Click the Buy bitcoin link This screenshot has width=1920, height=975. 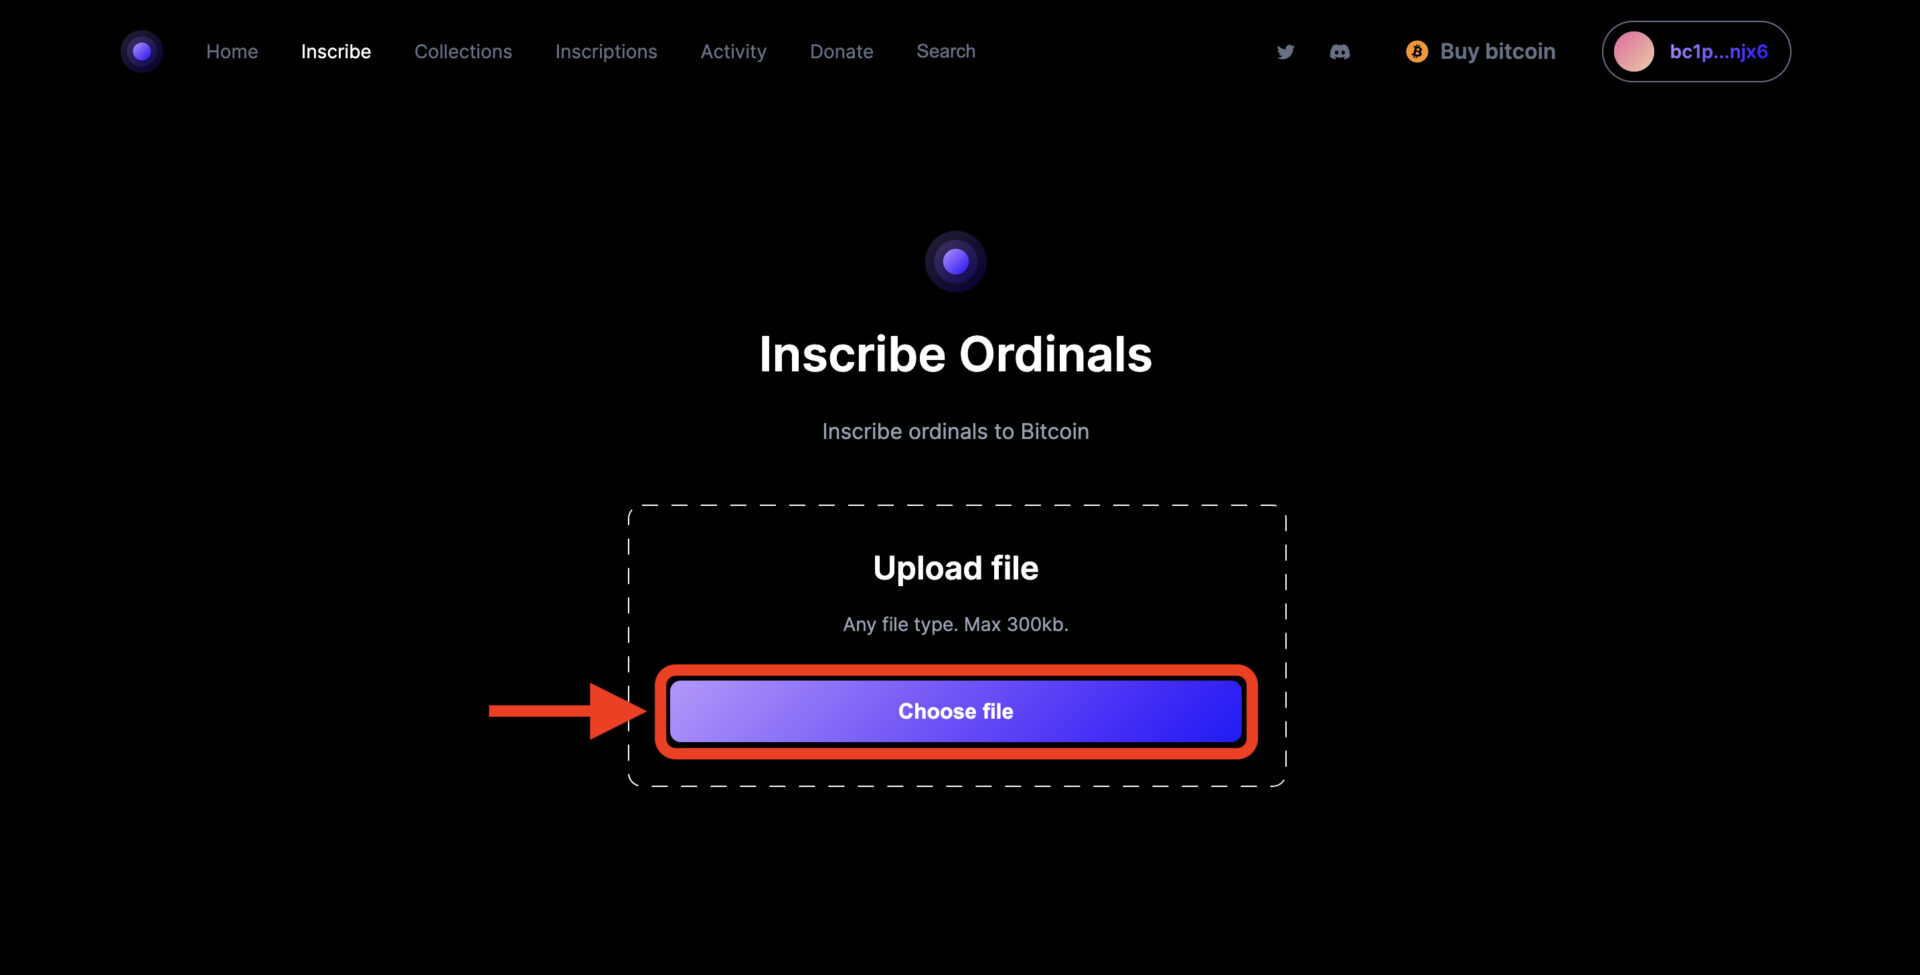pos(1497,51)
